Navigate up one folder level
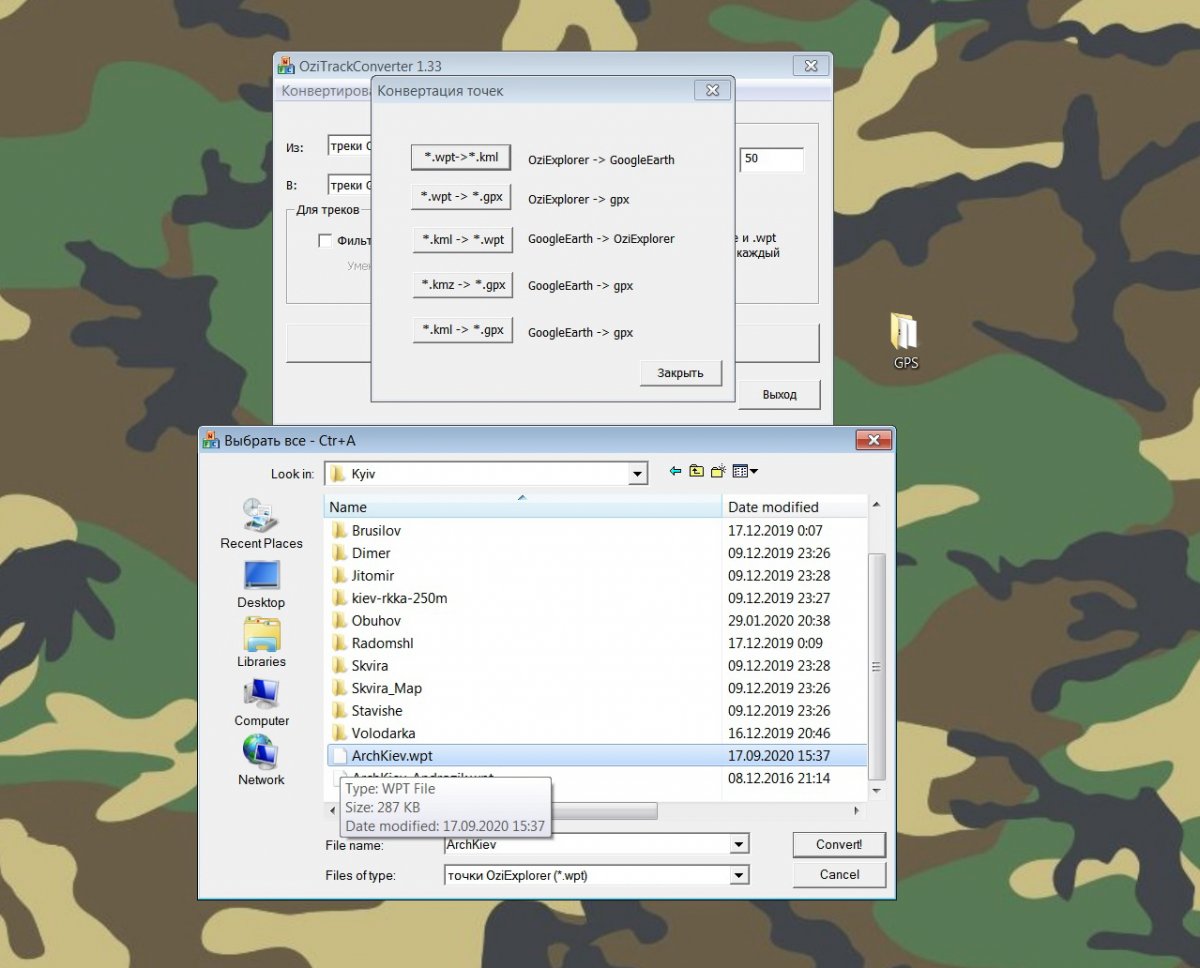This screenshot has width=1200, height=968. coord(696,472)
